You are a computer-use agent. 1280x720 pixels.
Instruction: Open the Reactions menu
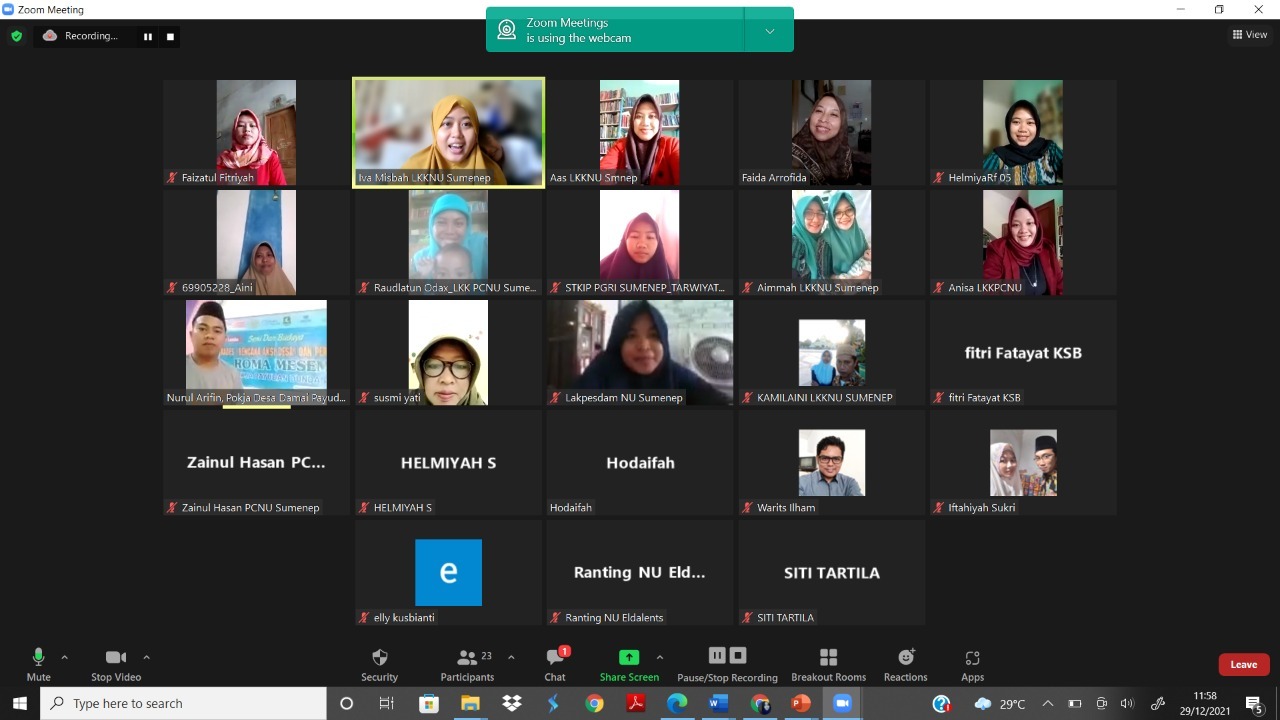(x=905, y=664)
